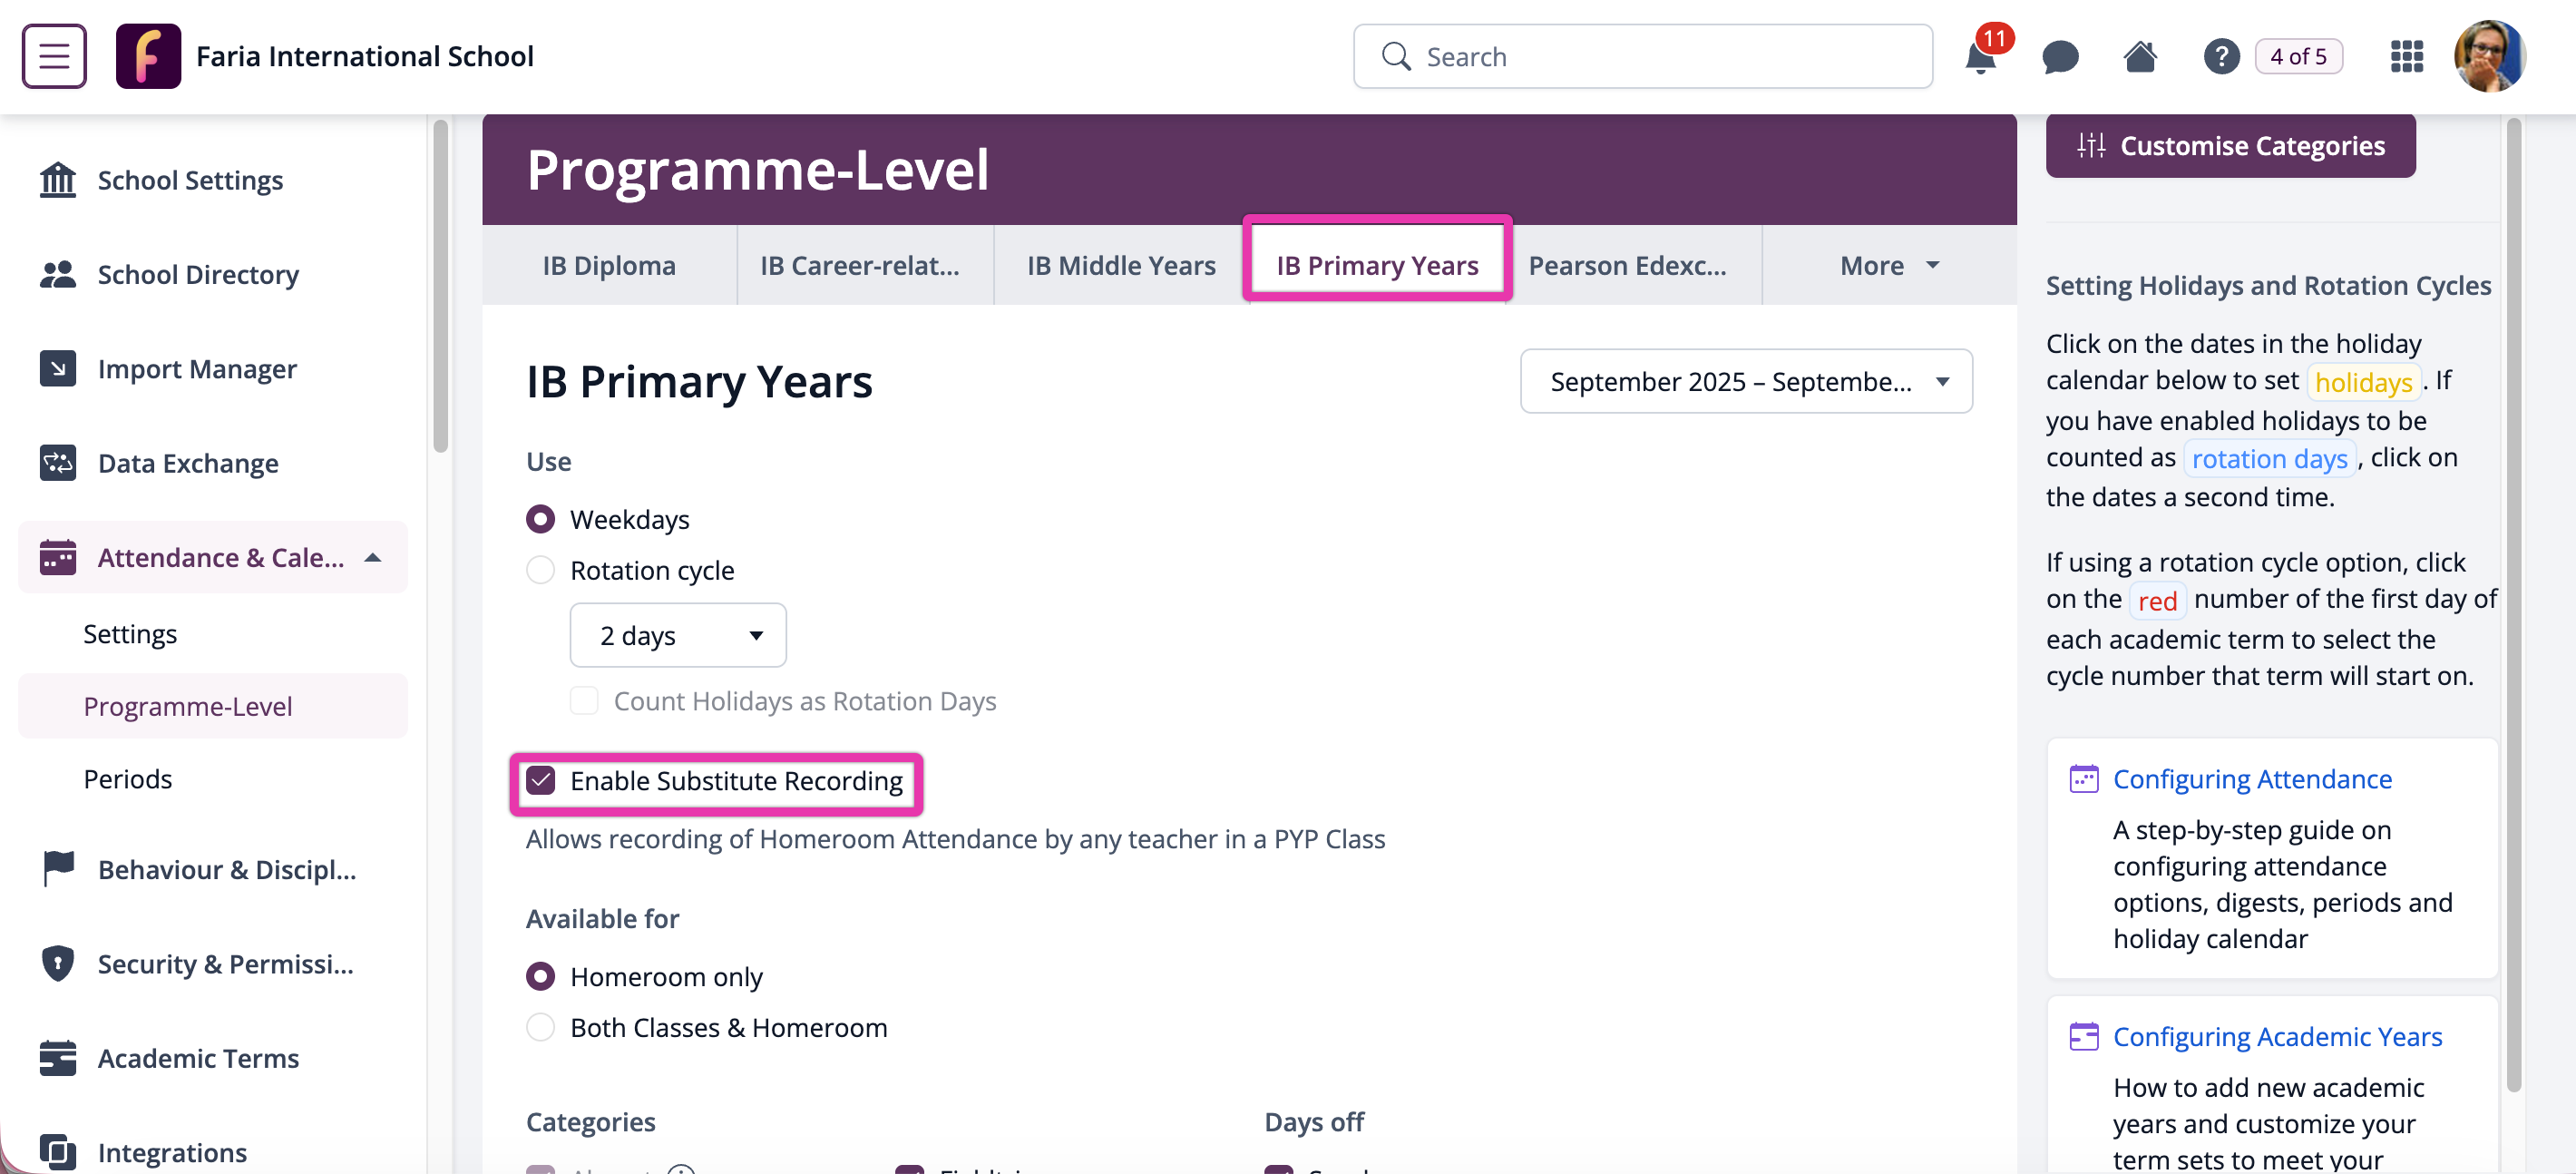This screenshot has height=1174, width=2576.
Task: Toggle Count Holidays as Rotation Days
Action: click(584, 701)
